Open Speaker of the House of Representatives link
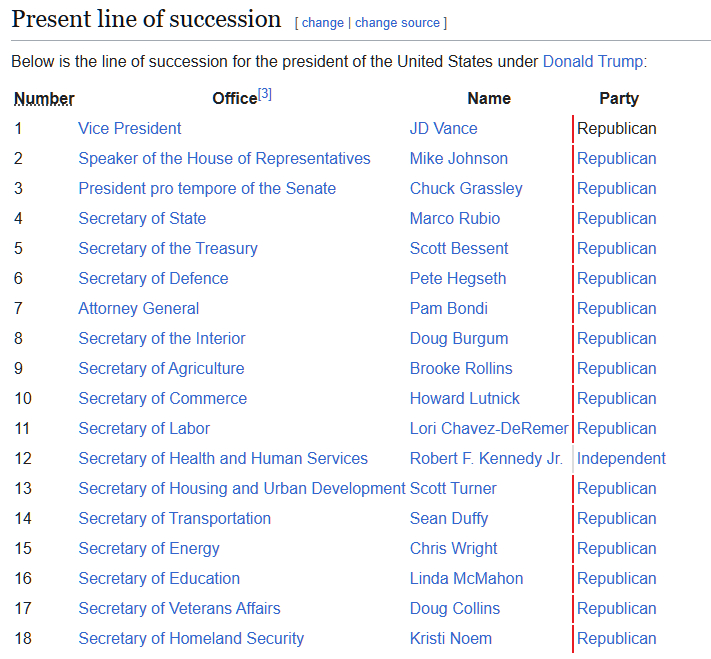The image size is (711, 659). click(x=224, y=158)
